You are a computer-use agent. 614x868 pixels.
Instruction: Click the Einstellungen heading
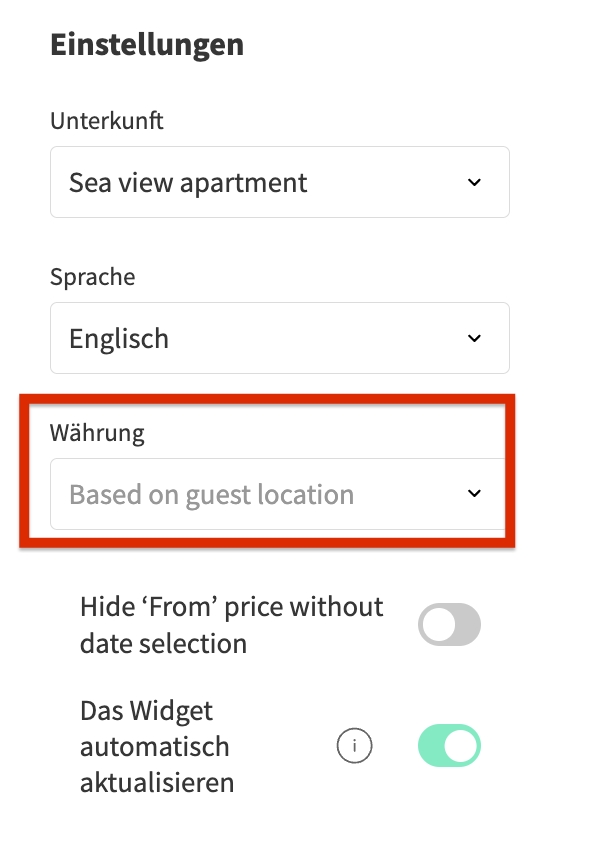point(147,45)
